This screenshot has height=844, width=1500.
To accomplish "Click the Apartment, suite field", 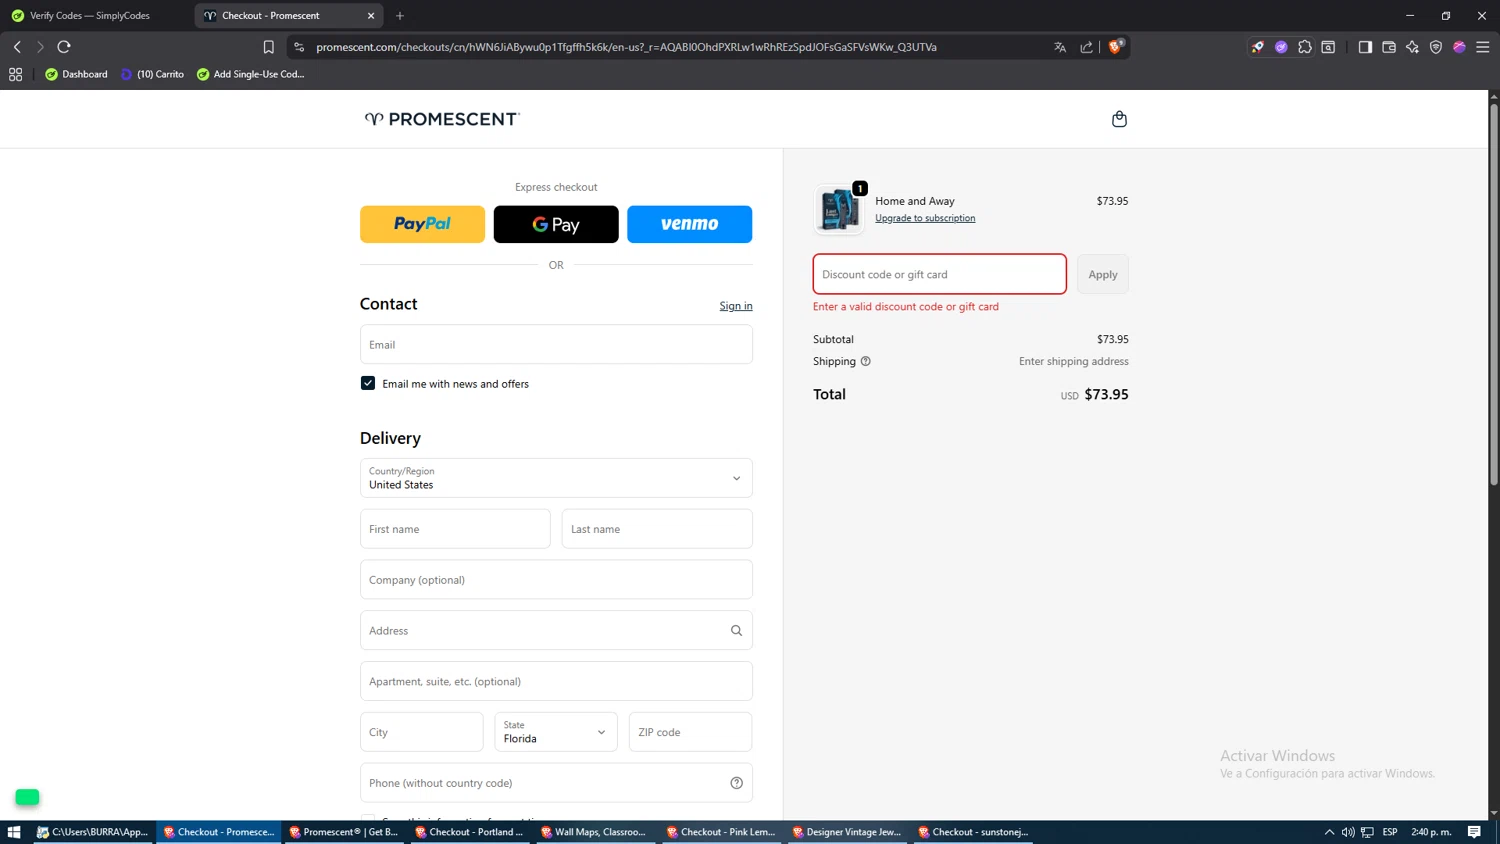I will point(556,681).
